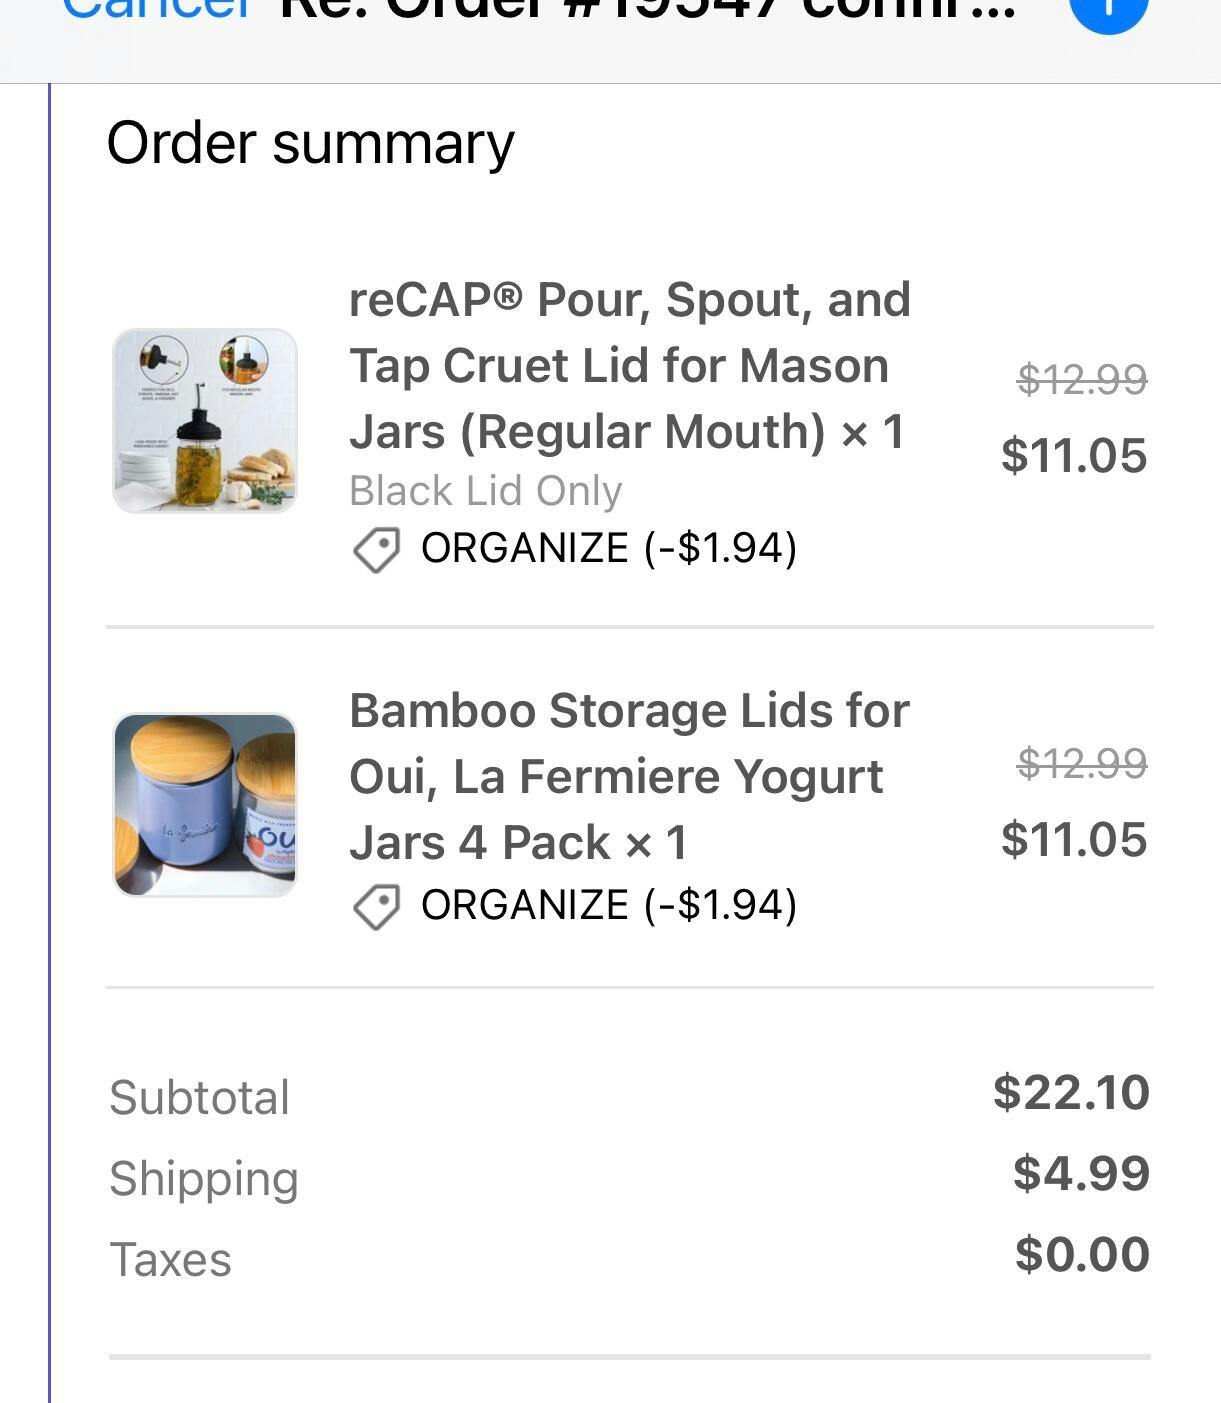This screenshot has height=1403, width=1221.
Task: Tap the Bamboo Lids crossed-out $12.99 price
Action: point(1081,764)
